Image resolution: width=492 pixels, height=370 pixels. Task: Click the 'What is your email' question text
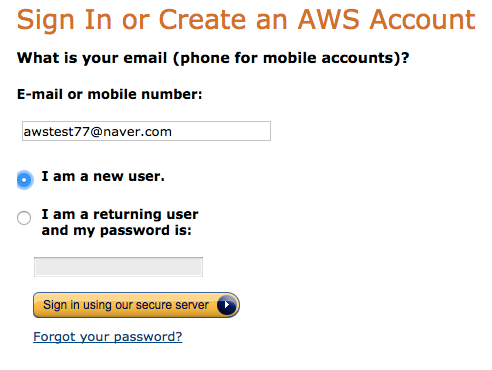pyautogui.click(x=92, y=58)
